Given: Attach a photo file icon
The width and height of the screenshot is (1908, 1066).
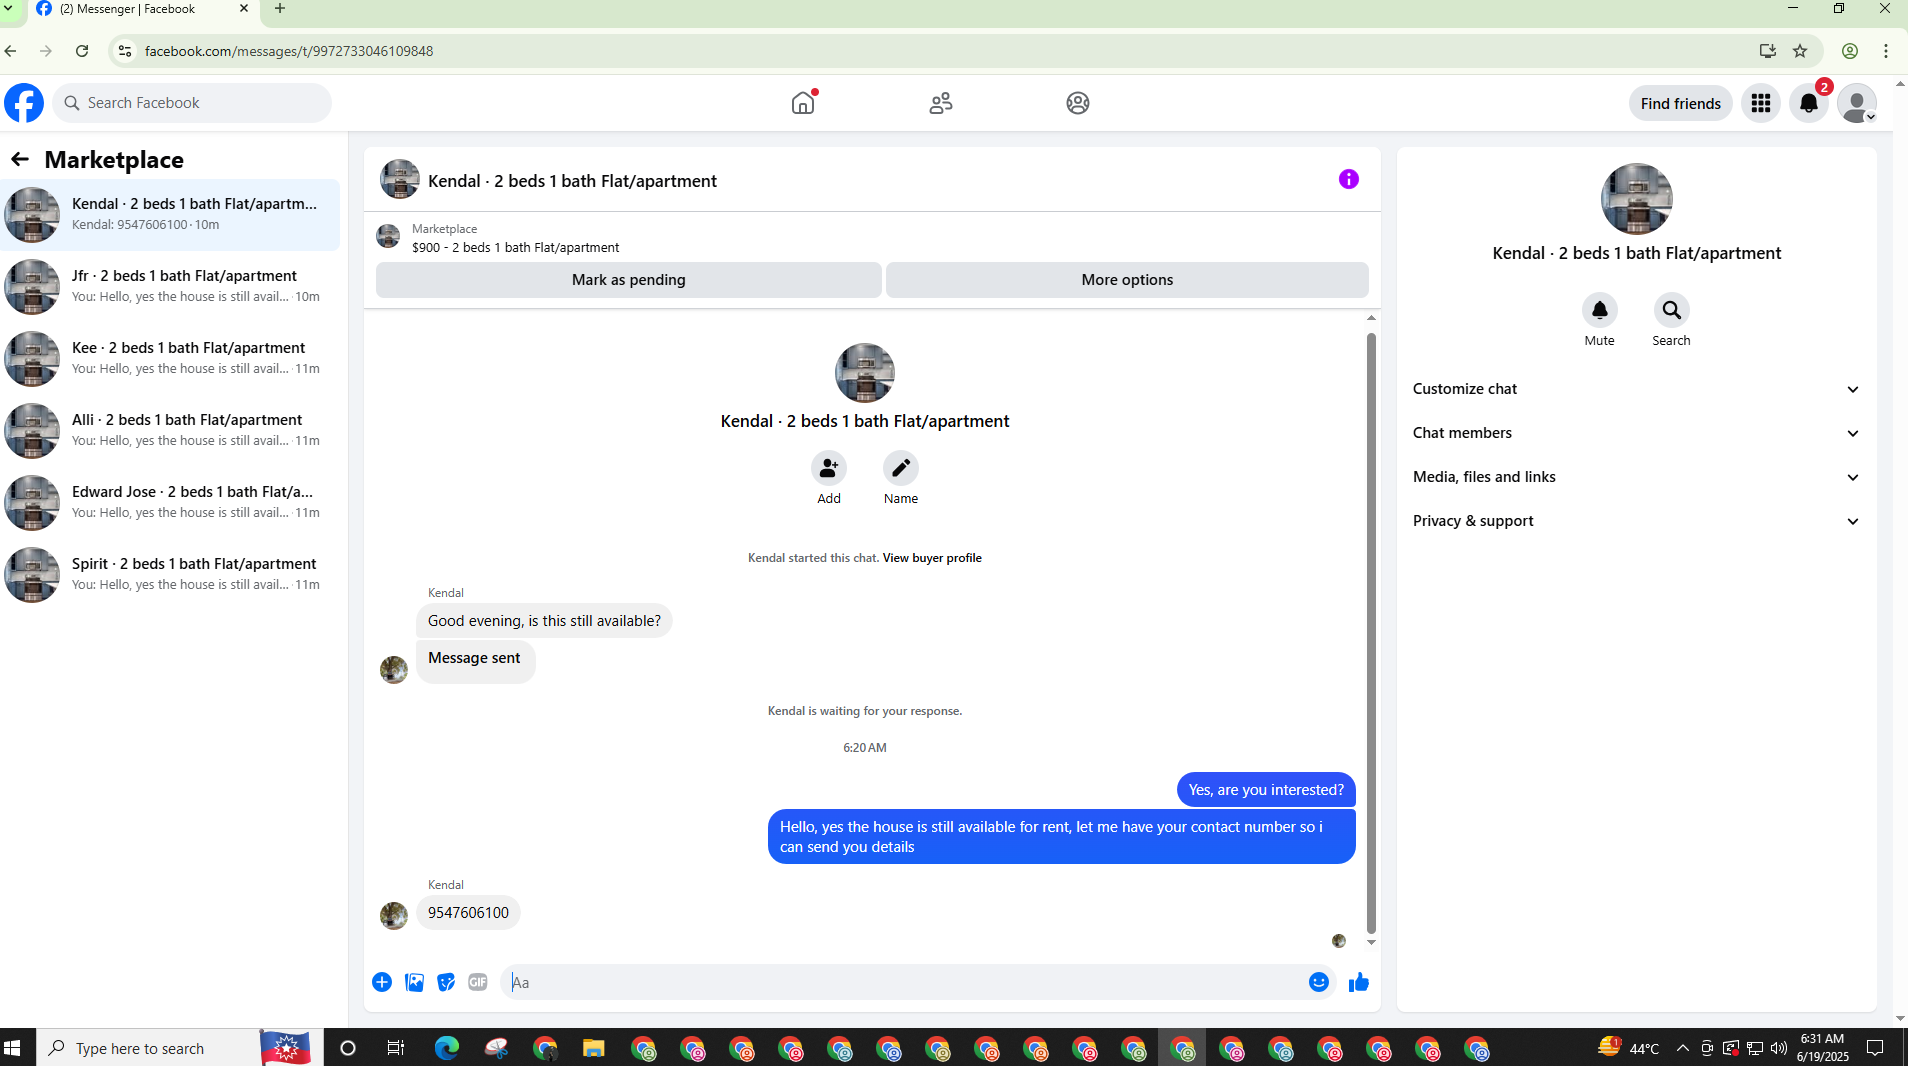Looking at the screenshot, I should click(x=414, y=982).
